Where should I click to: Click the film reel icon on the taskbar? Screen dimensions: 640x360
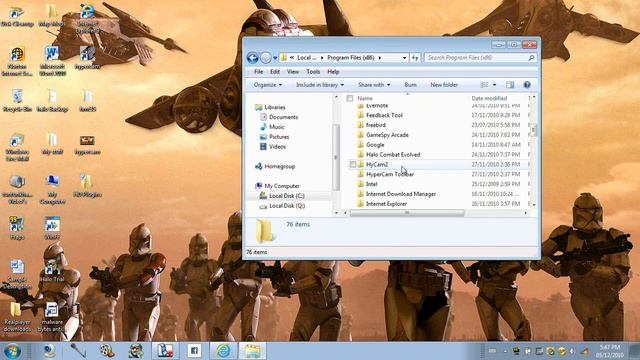click(x=107, y=351)
